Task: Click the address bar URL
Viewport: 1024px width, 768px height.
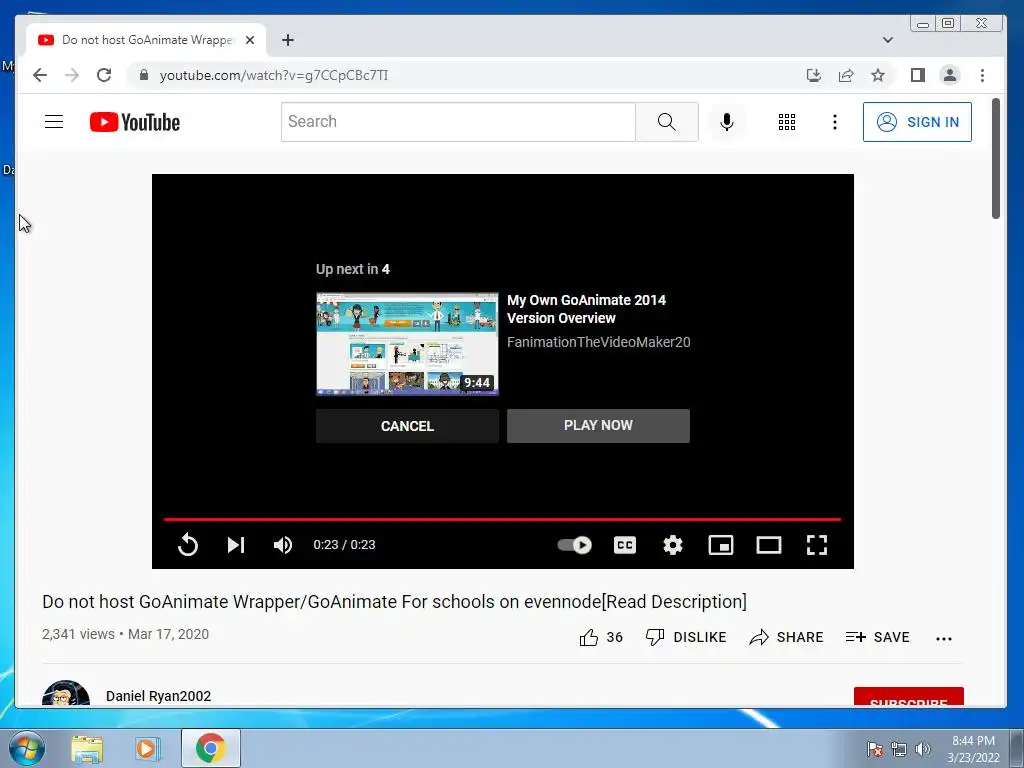Action: [x=274, y=75]
